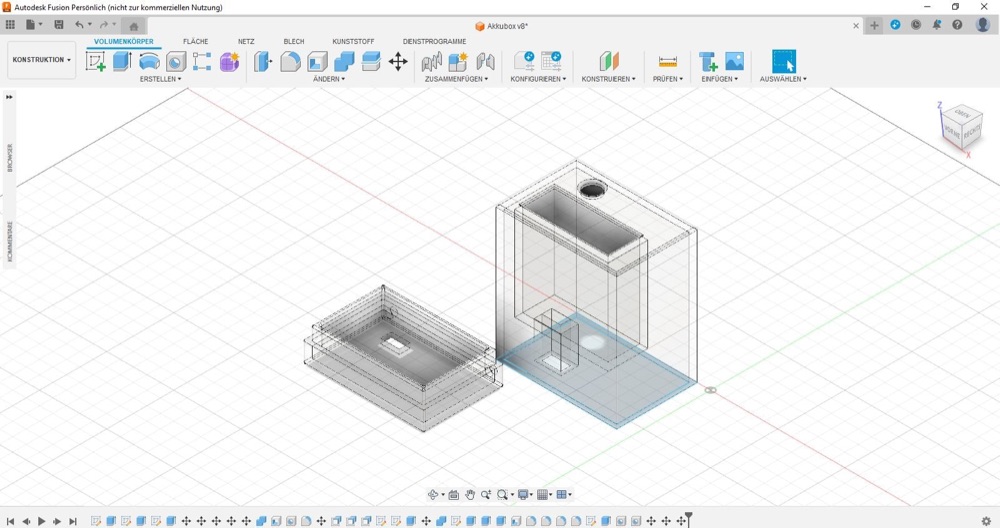The image size is (1000, 528).
Task: Select the Press Pull tool
Action: (x=263, y=62)
